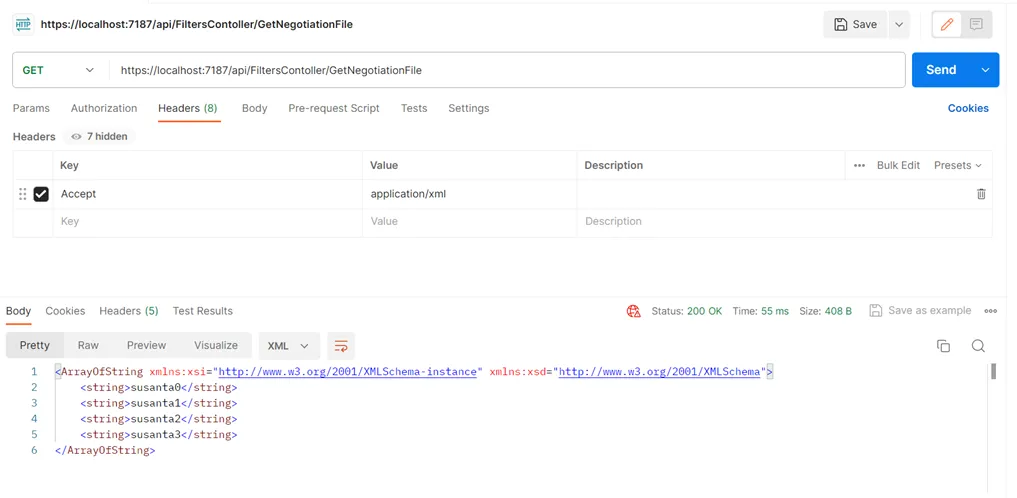Select the request Headers (8) tab
Screen dimensions: 1017x498
coord(187,108)
